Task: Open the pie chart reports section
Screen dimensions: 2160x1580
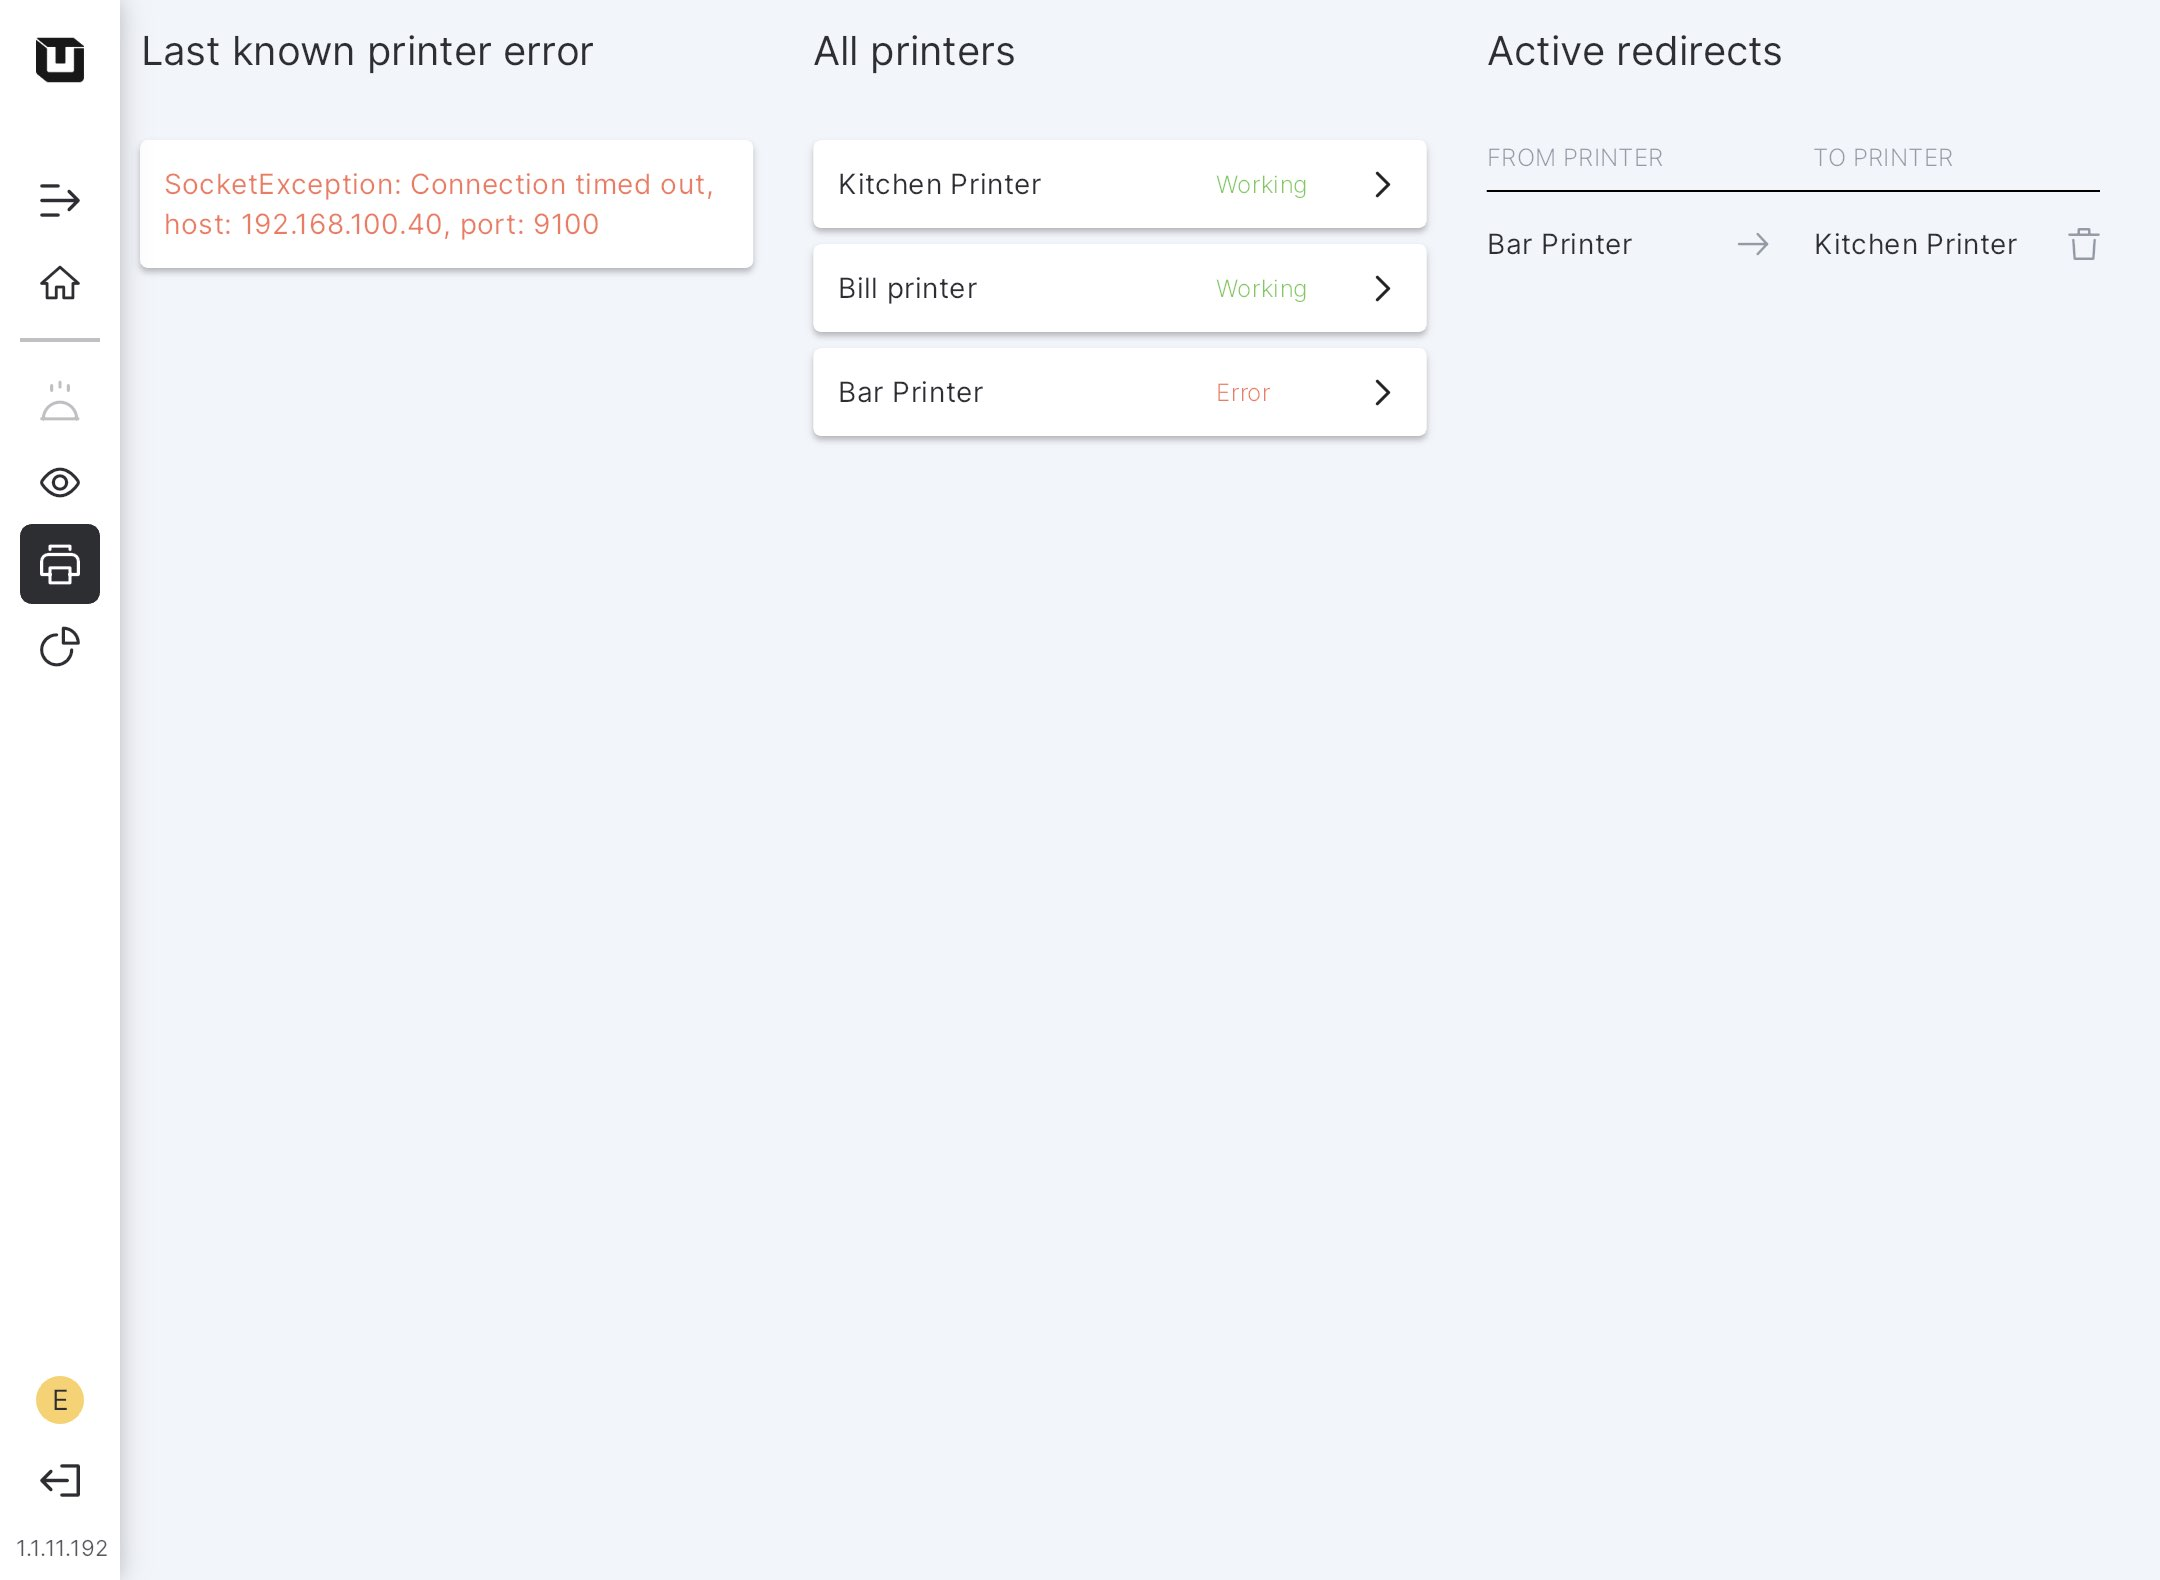Action: click(60, 647)
